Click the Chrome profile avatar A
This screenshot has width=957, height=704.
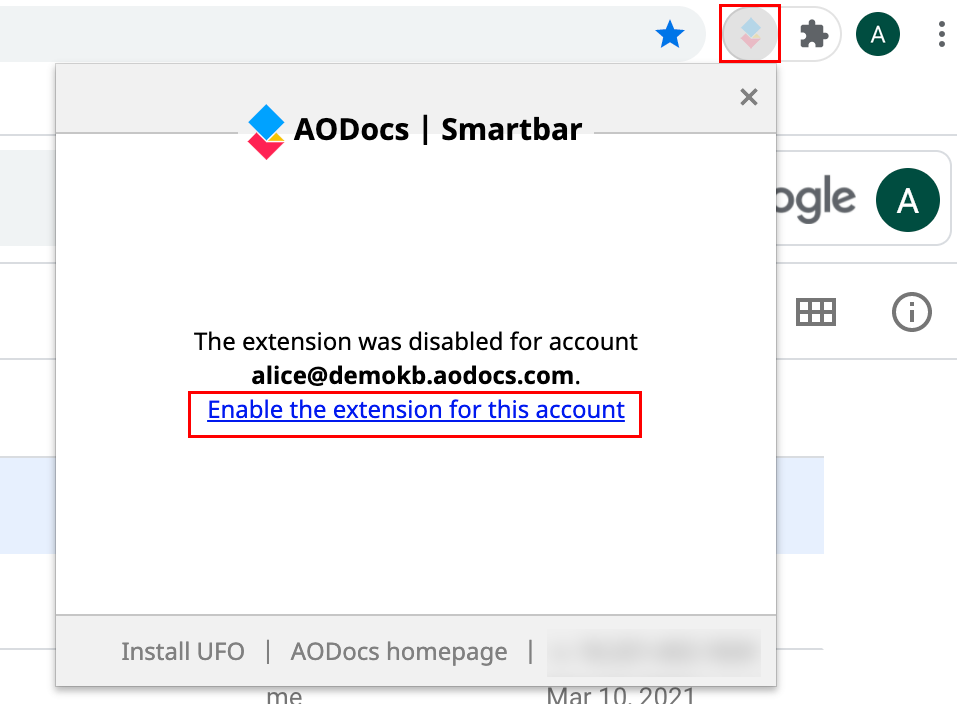pos(878,34)
